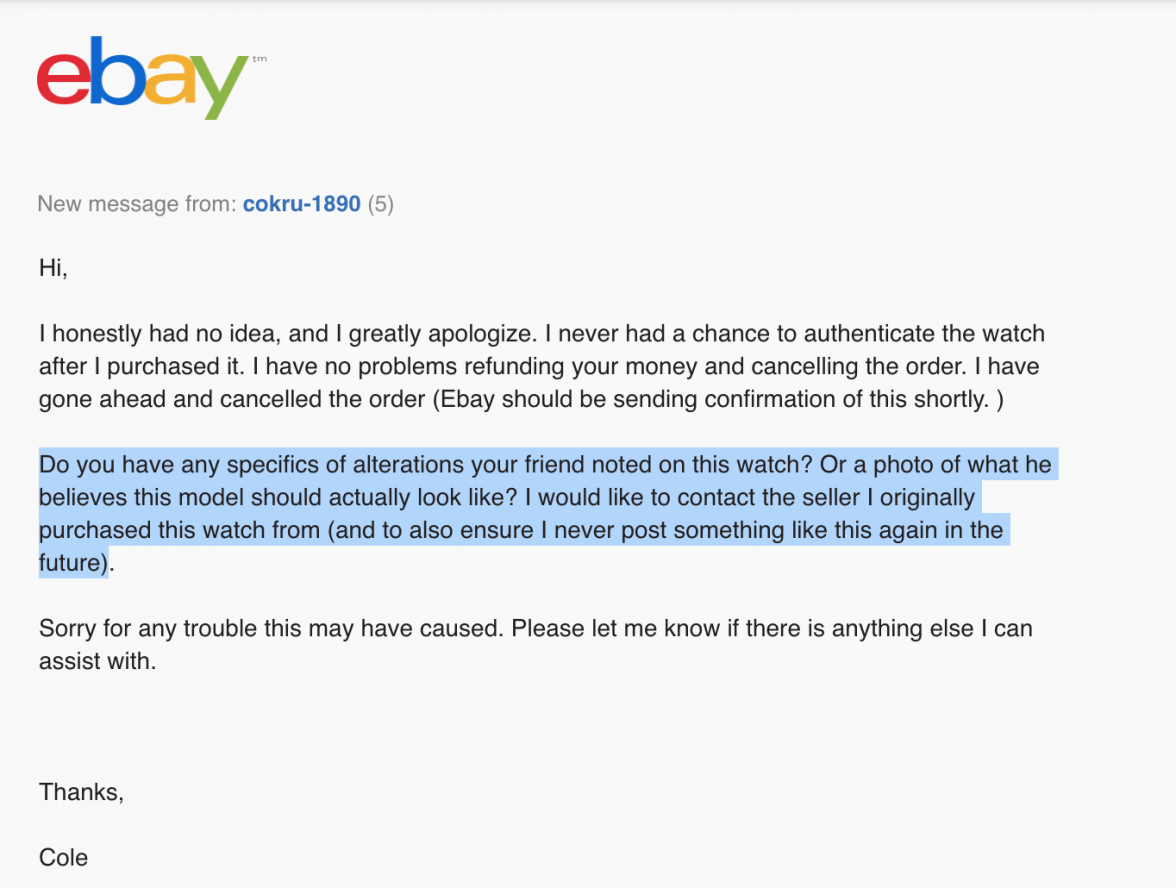Click the "Hi," greeting line
The width and height of the screenshot is (1176, 888).
(53, 268)
